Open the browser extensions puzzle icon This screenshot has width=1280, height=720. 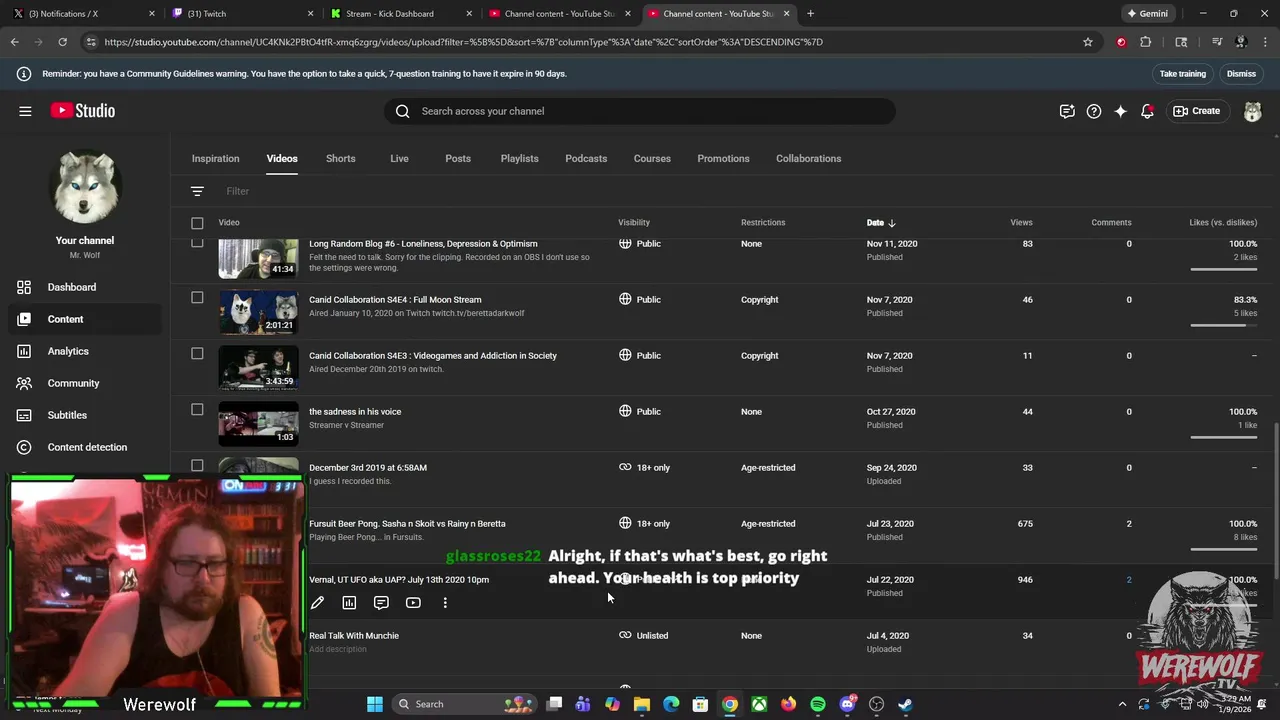point(1146,42)
